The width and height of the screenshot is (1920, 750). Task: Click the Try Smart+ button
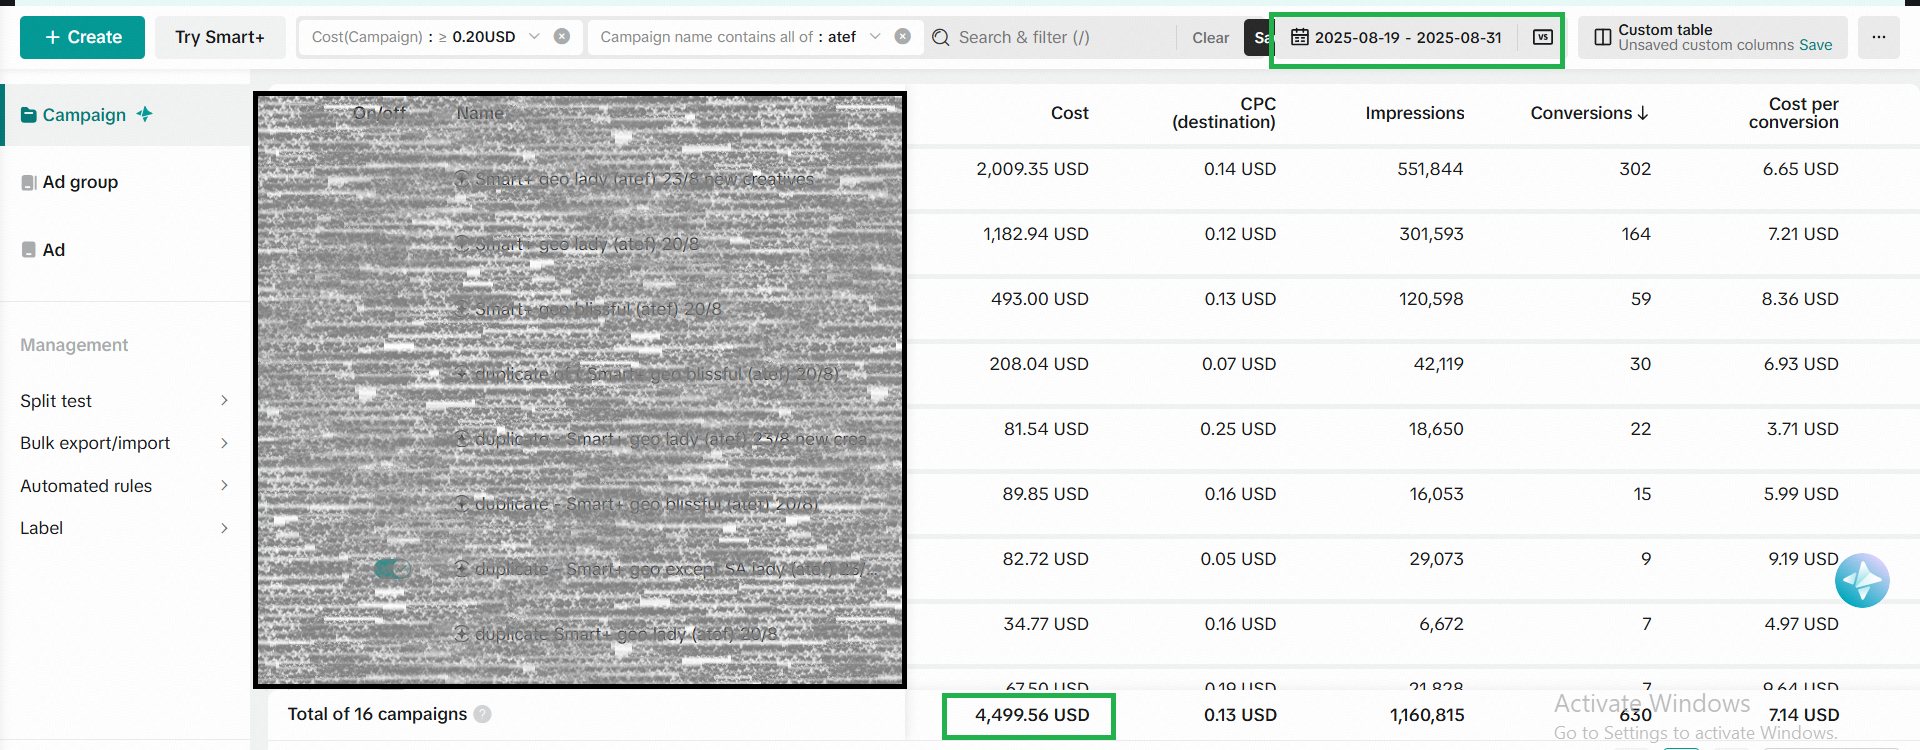220,37
